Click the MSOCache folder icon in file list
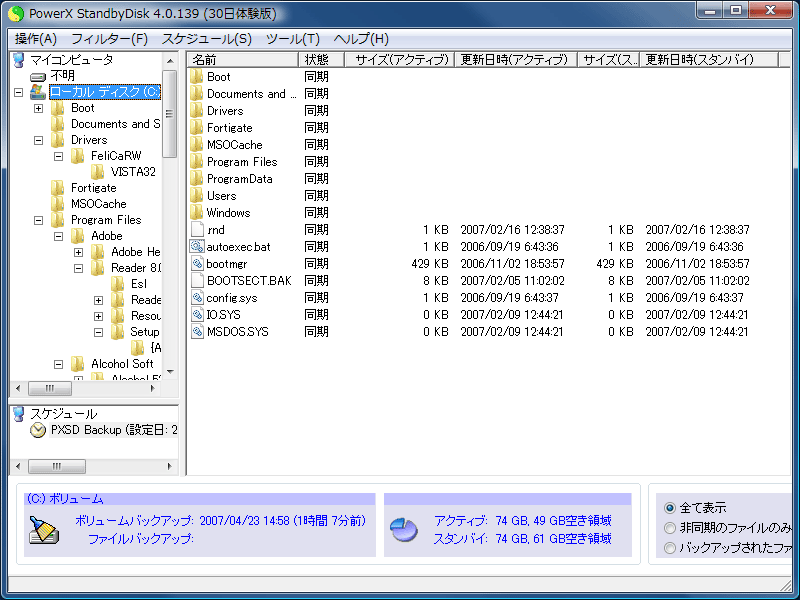Viewport: 800px width, 600px height. [x=196, y=144]
